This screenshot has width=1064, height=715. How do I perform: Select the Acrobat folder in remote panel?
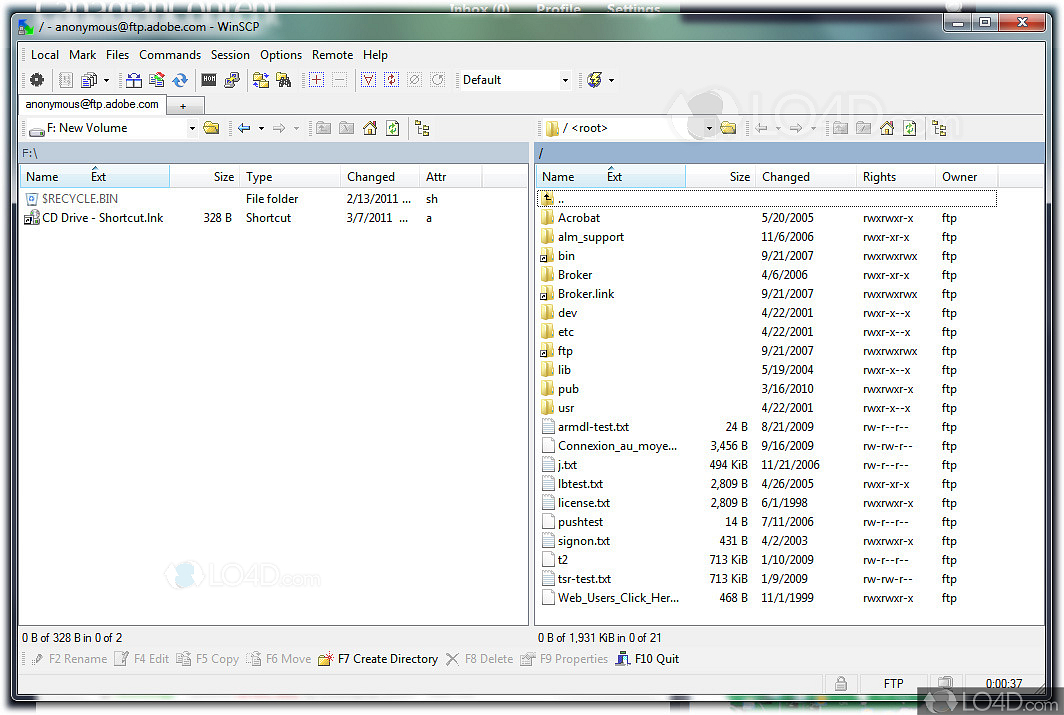[578, 218]
